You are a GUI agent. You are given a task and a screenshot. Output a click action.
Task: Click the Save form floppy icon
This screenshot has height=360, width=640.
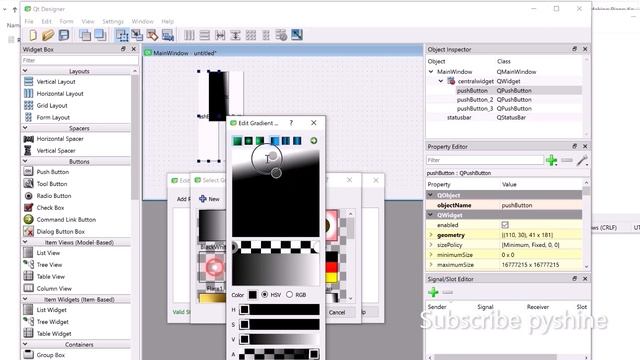[x=64, y=36]
